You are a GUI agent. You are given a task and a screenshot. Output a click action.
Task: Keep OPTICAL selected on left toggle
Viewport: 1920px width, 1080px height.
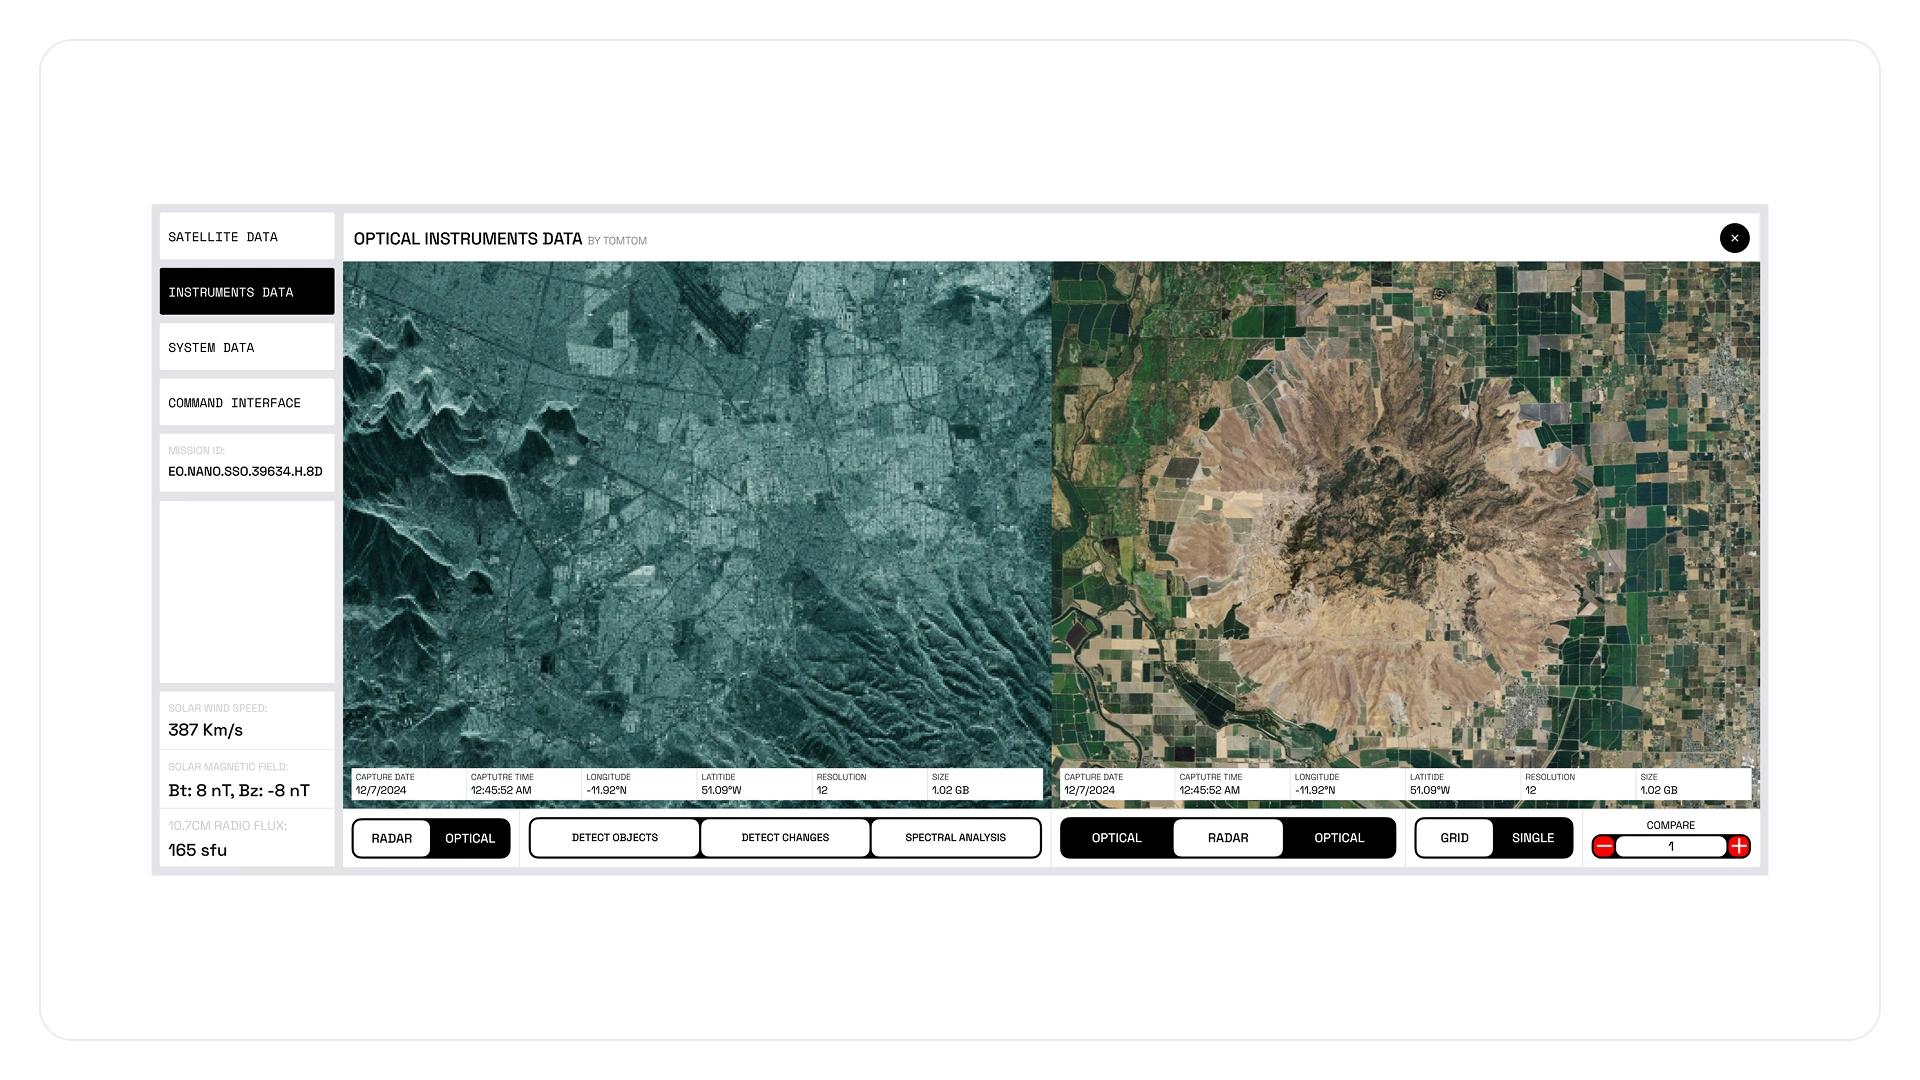coord(470,838)
